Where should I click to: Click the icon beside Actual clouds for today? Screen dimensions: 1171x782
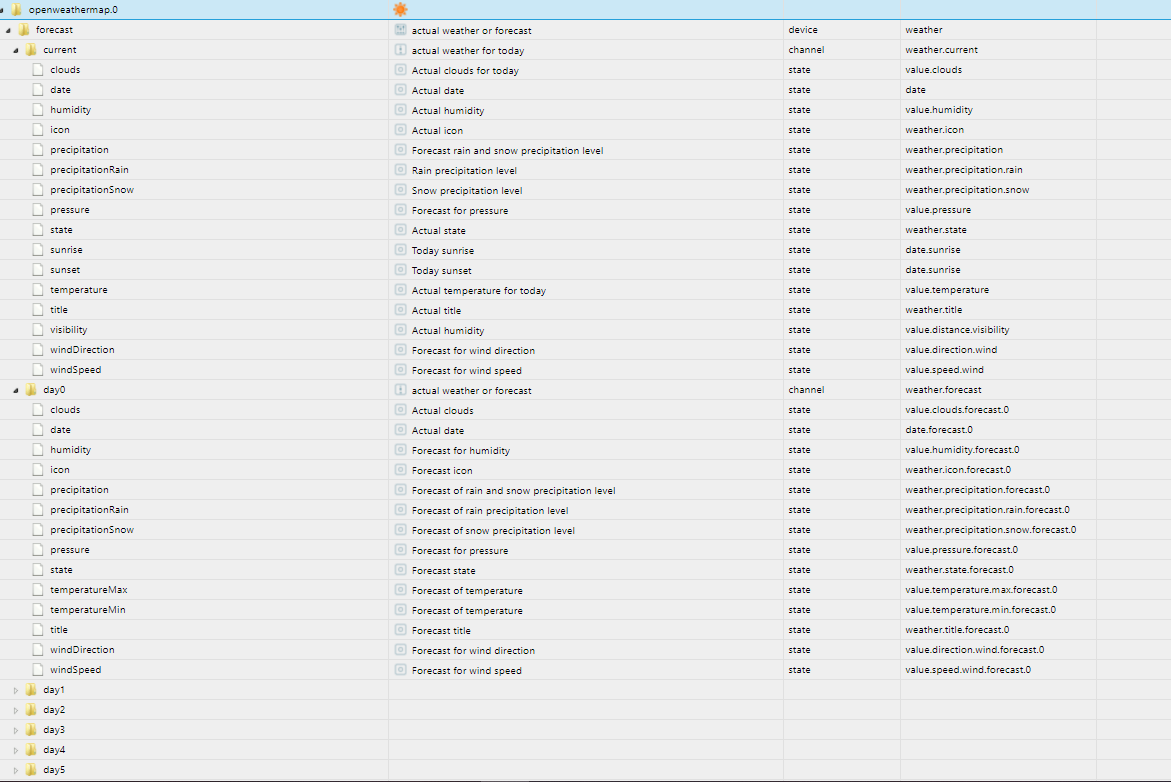pos(400,70)
